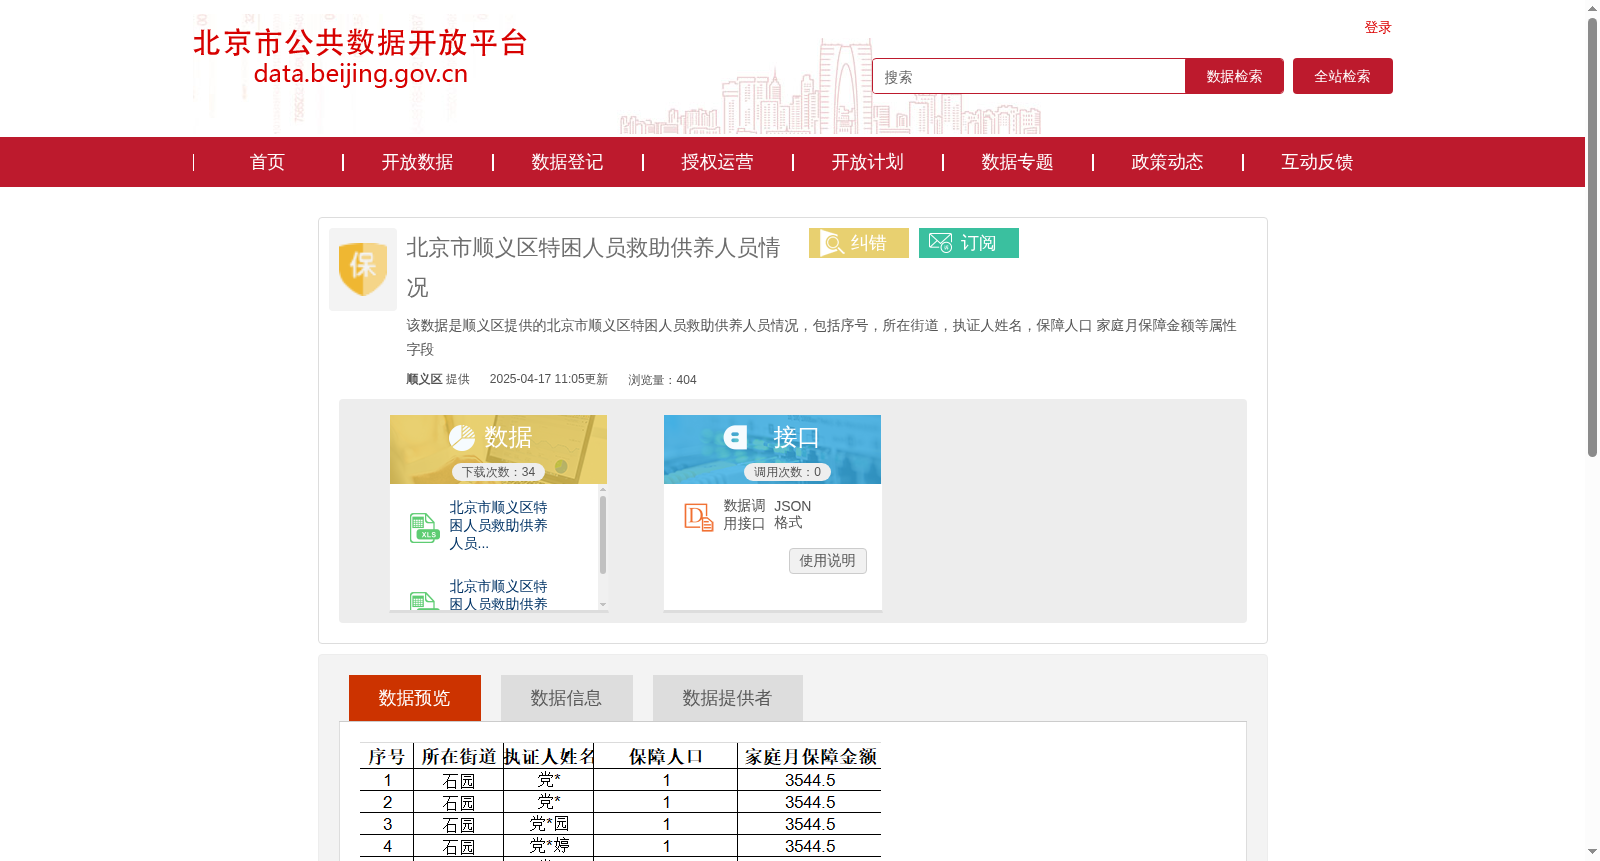
Task: Open the 数据登记 navigation item
Action: click(567, 162)
